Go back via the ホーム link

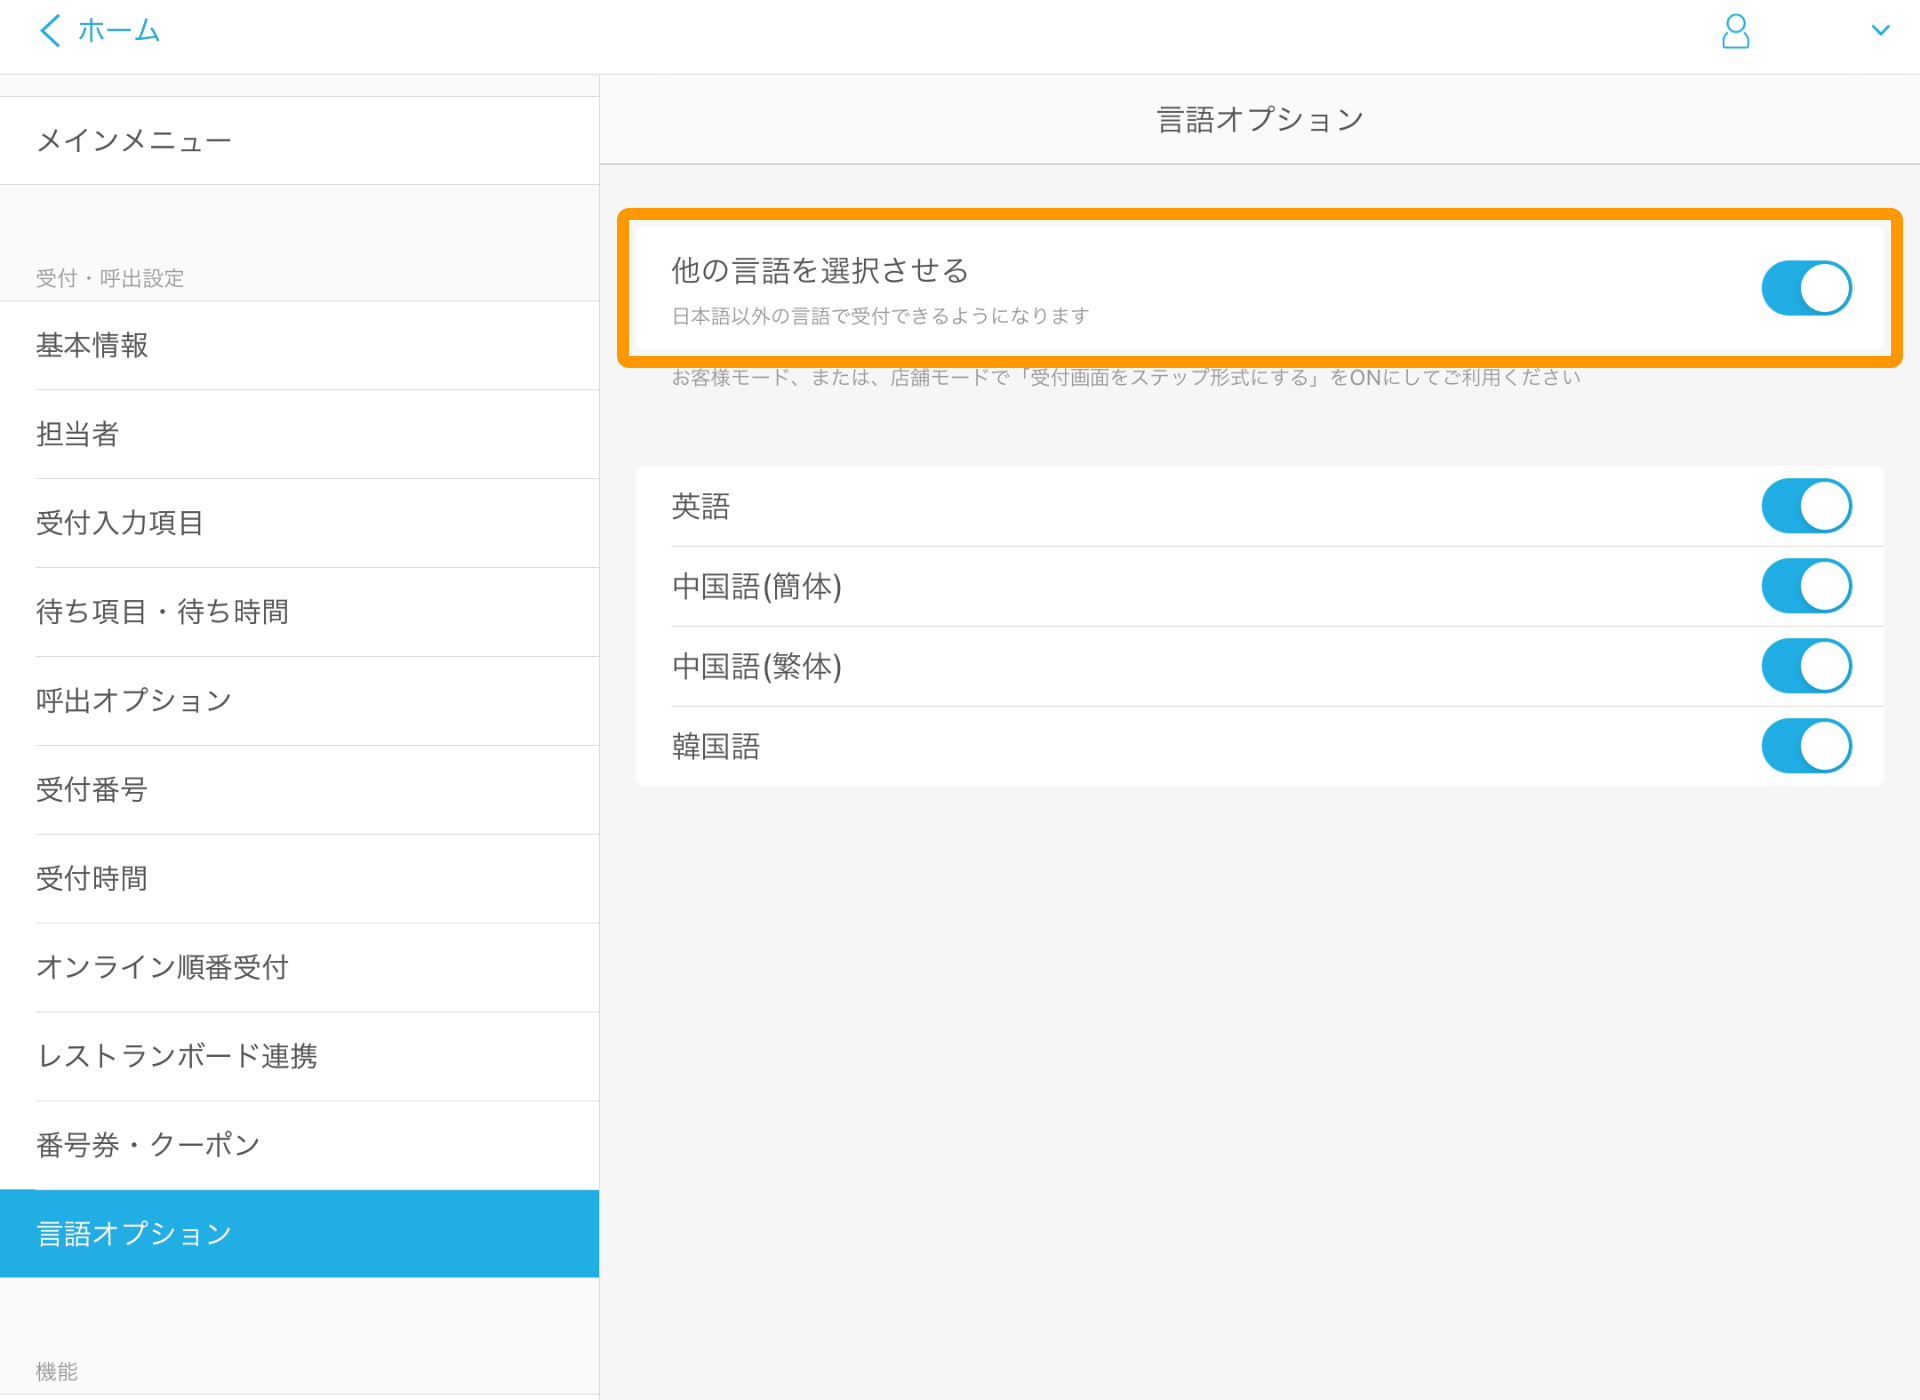[118, 31]
